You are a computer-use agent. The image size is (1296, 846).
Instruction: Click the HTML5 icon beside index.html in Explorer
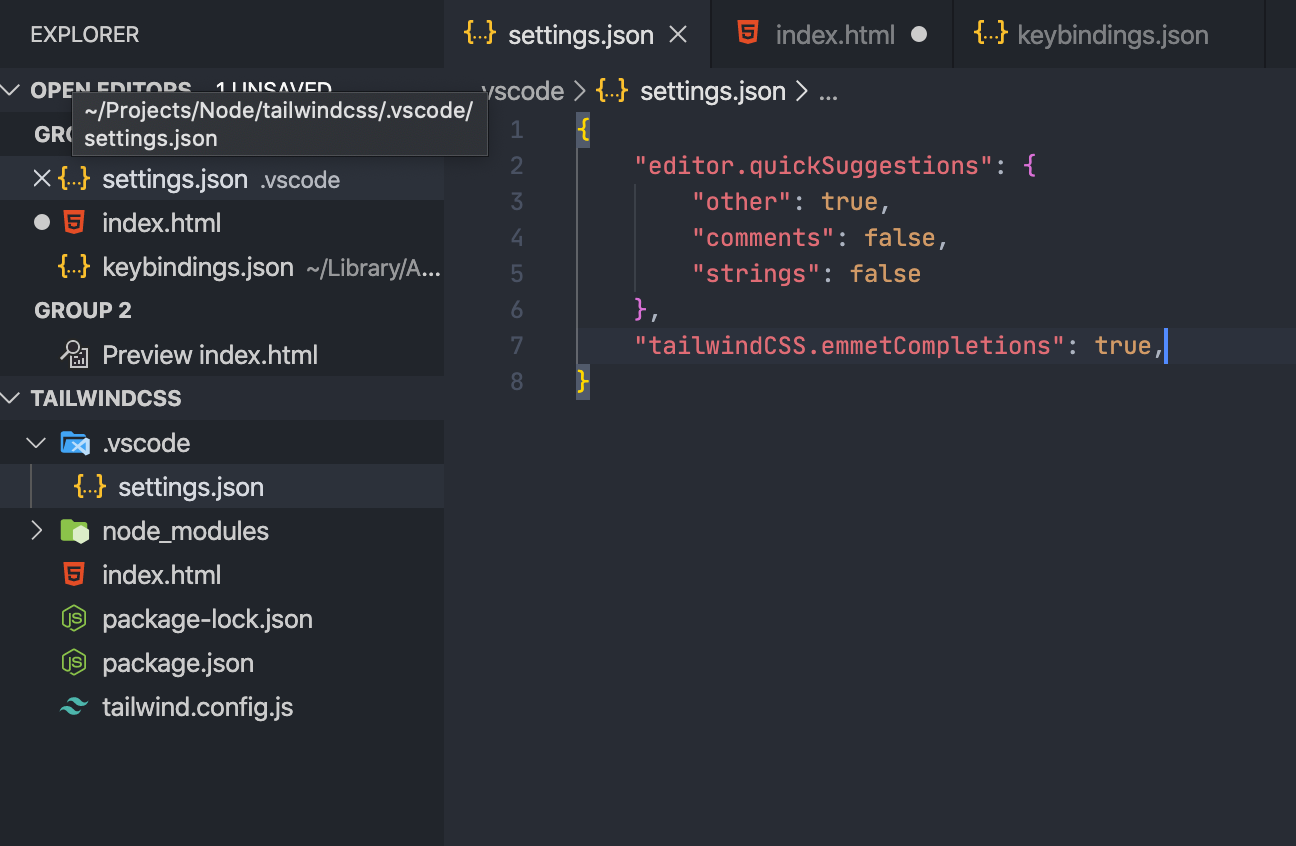coord(74,575)
